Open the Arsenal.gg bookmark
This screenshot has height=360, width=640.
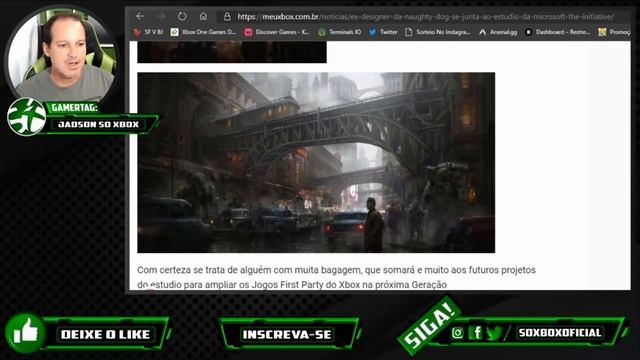click(x=498, y=32)
